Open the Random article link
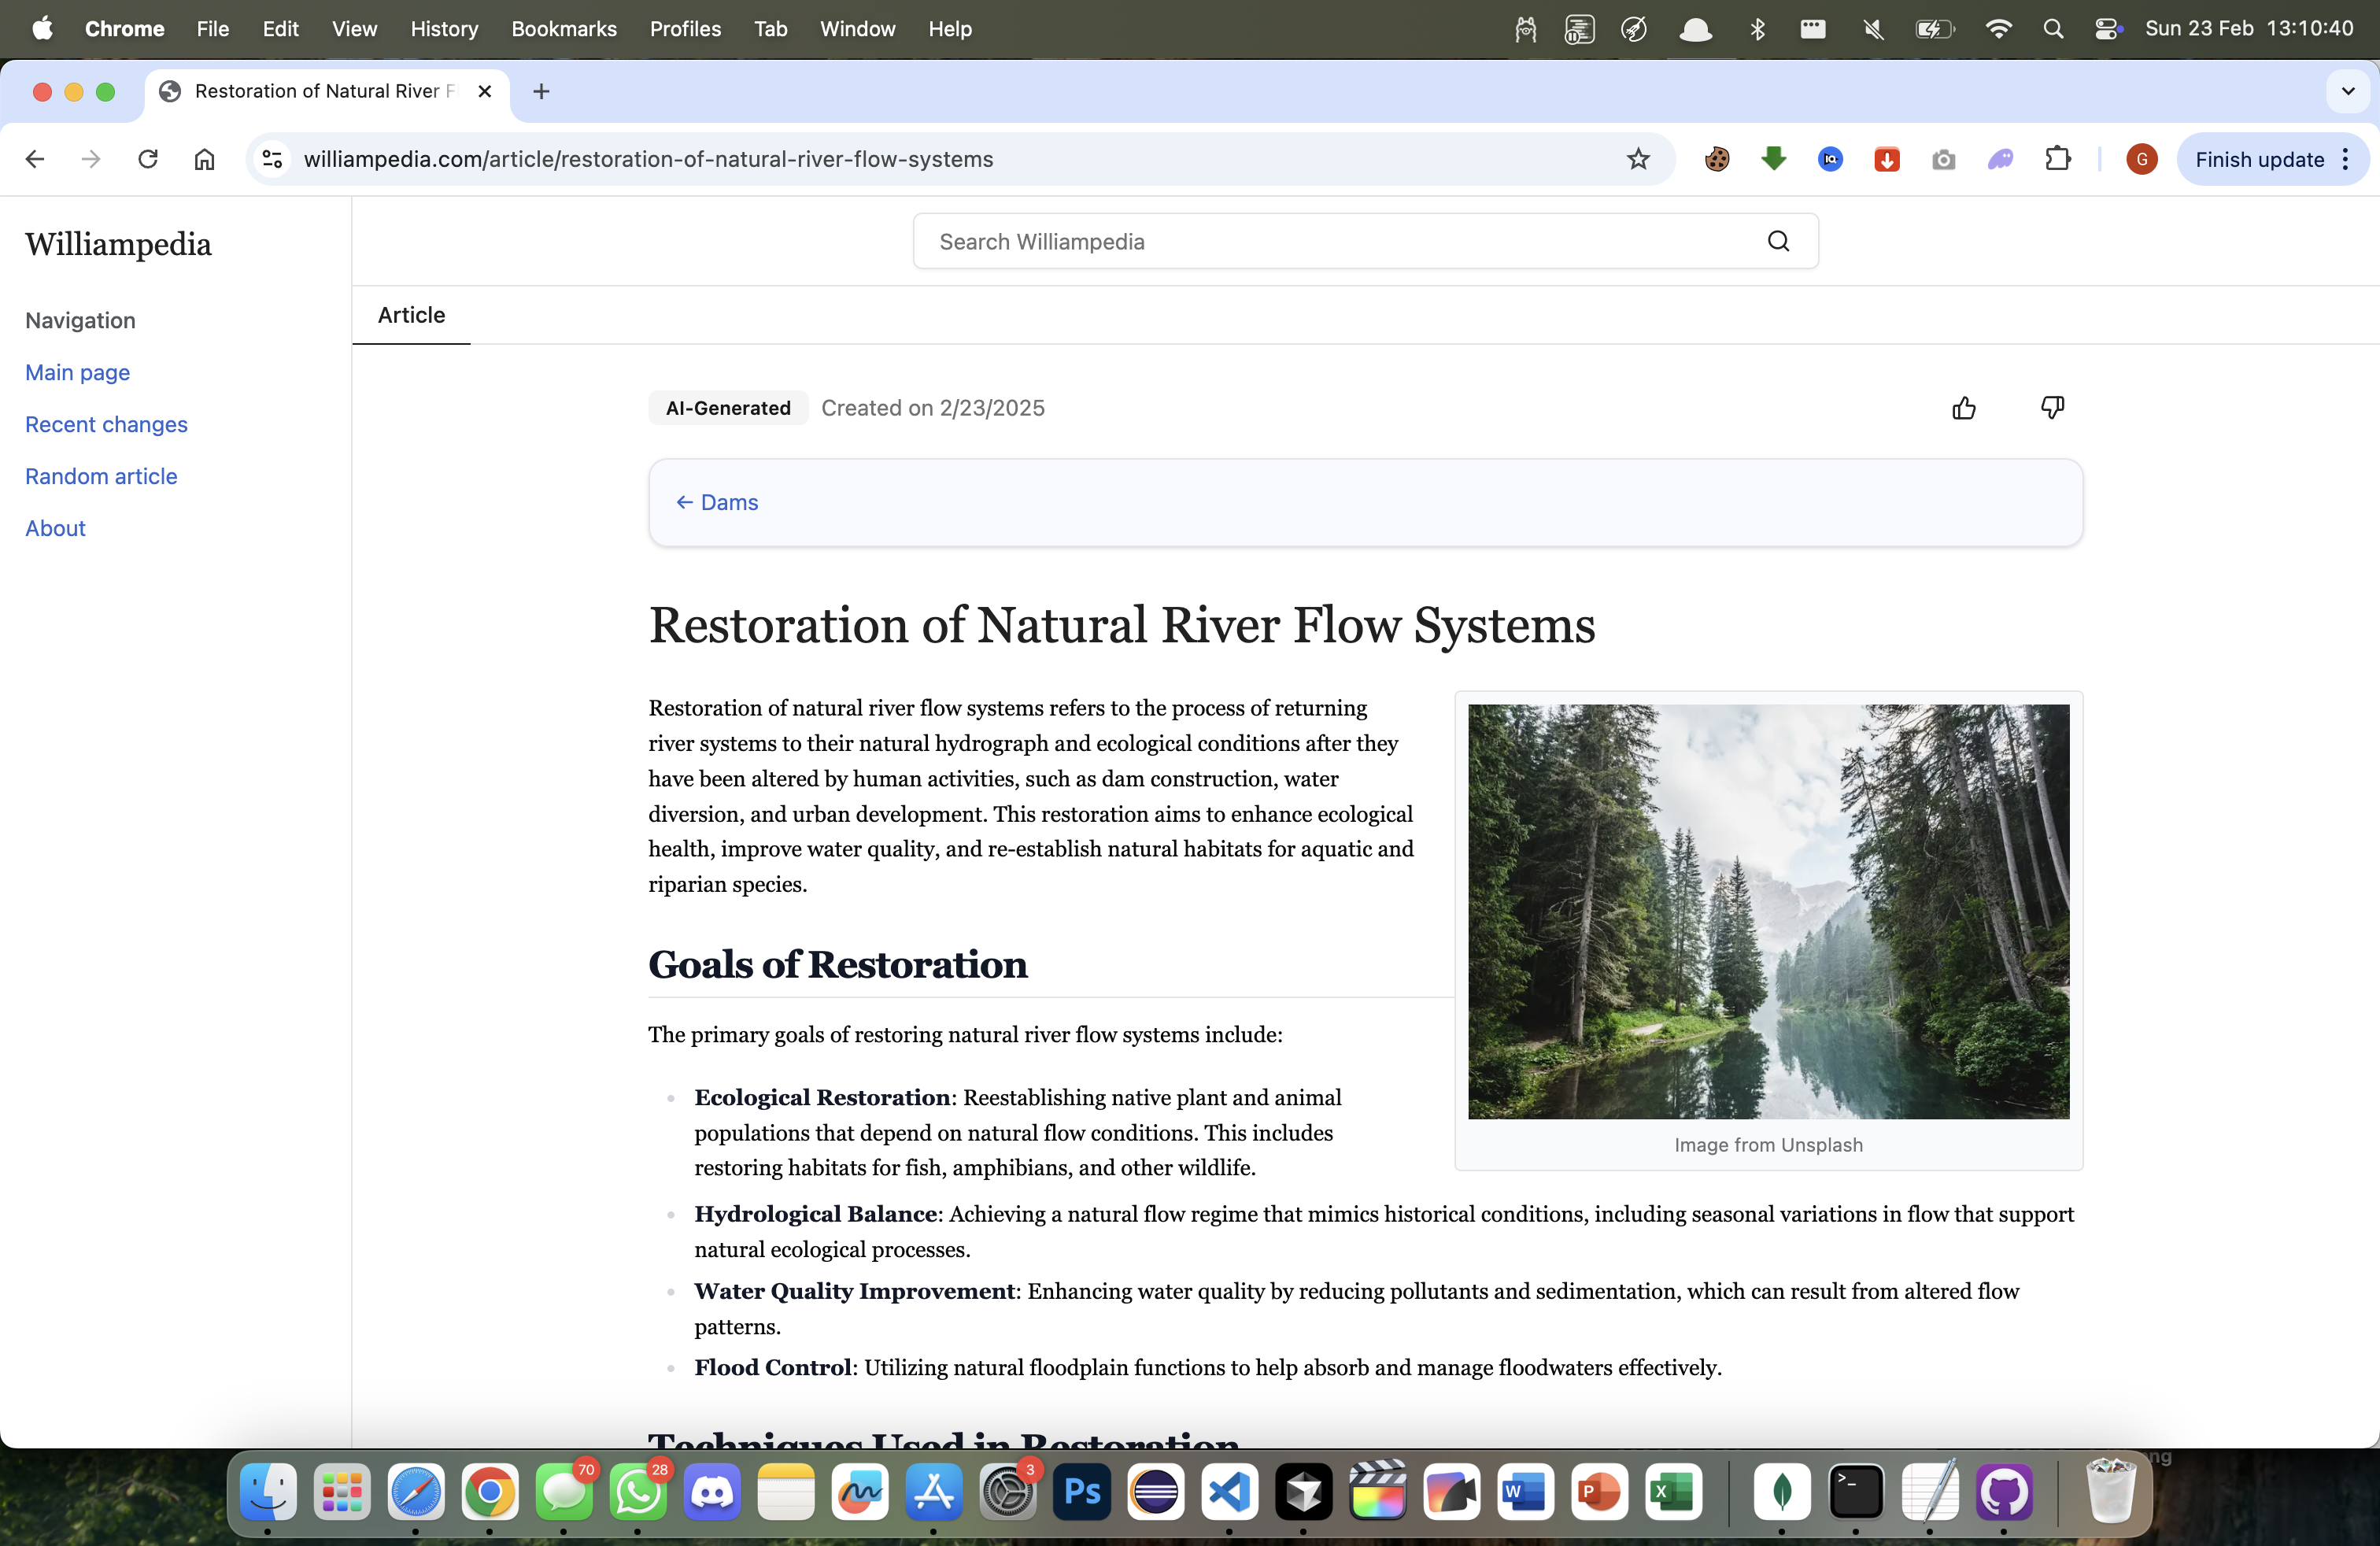2380x1546 pixels. tap(101, 476)
